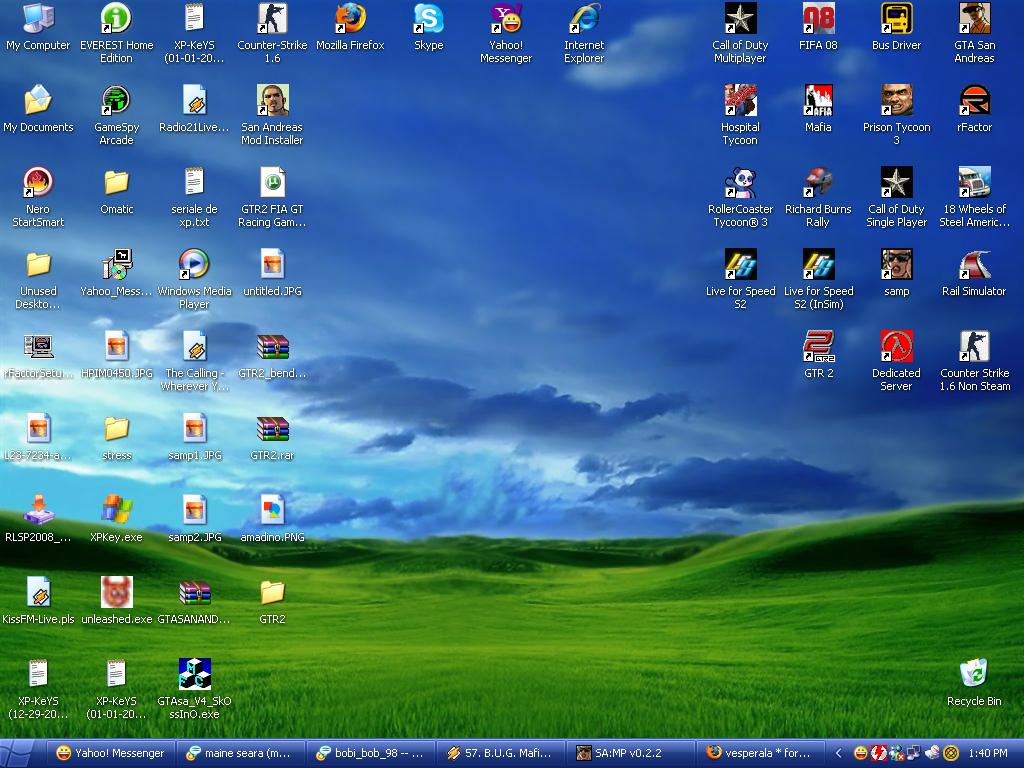The image size is (1024, 768).
Task: Click the Counter-Strike 1.6 shortcut icon
Action: click(x=272, y=19)
